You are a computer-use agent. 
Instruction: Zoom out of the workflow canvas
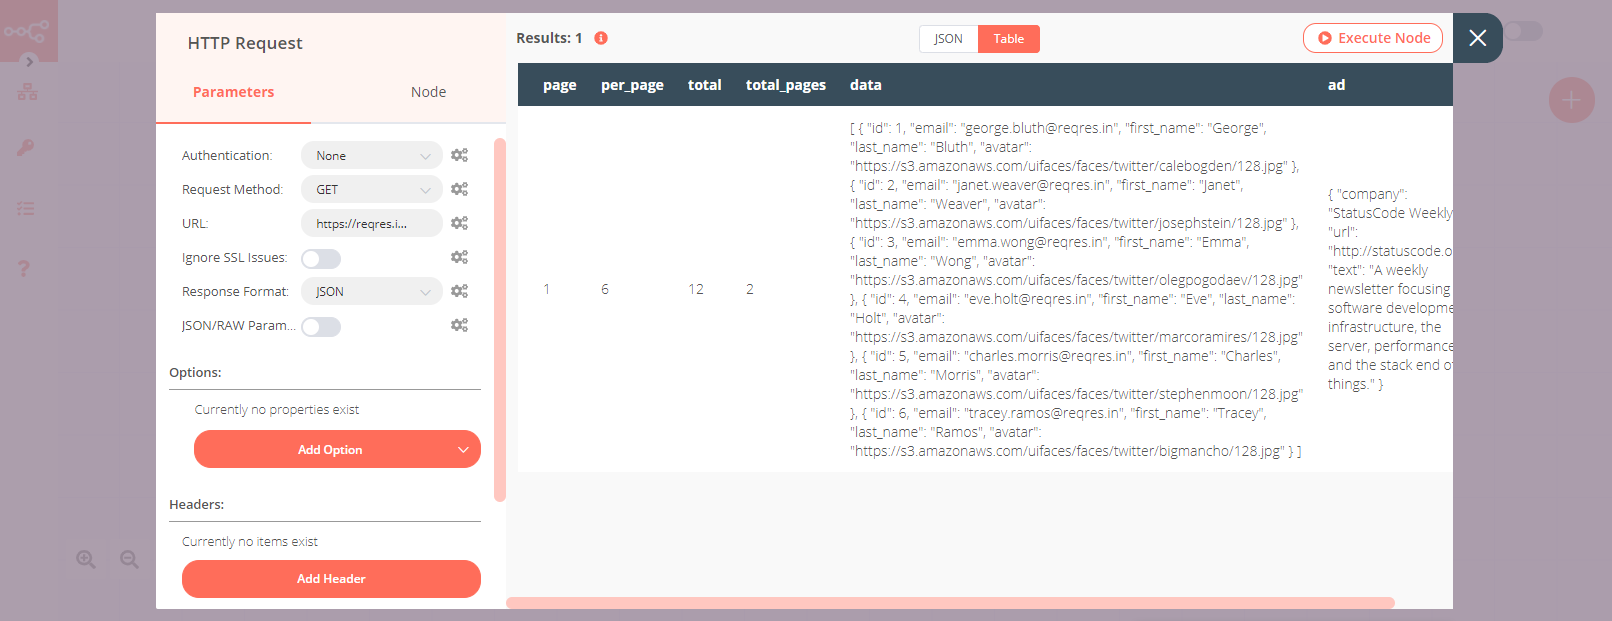pyautogui.click(x=129, y=559)
